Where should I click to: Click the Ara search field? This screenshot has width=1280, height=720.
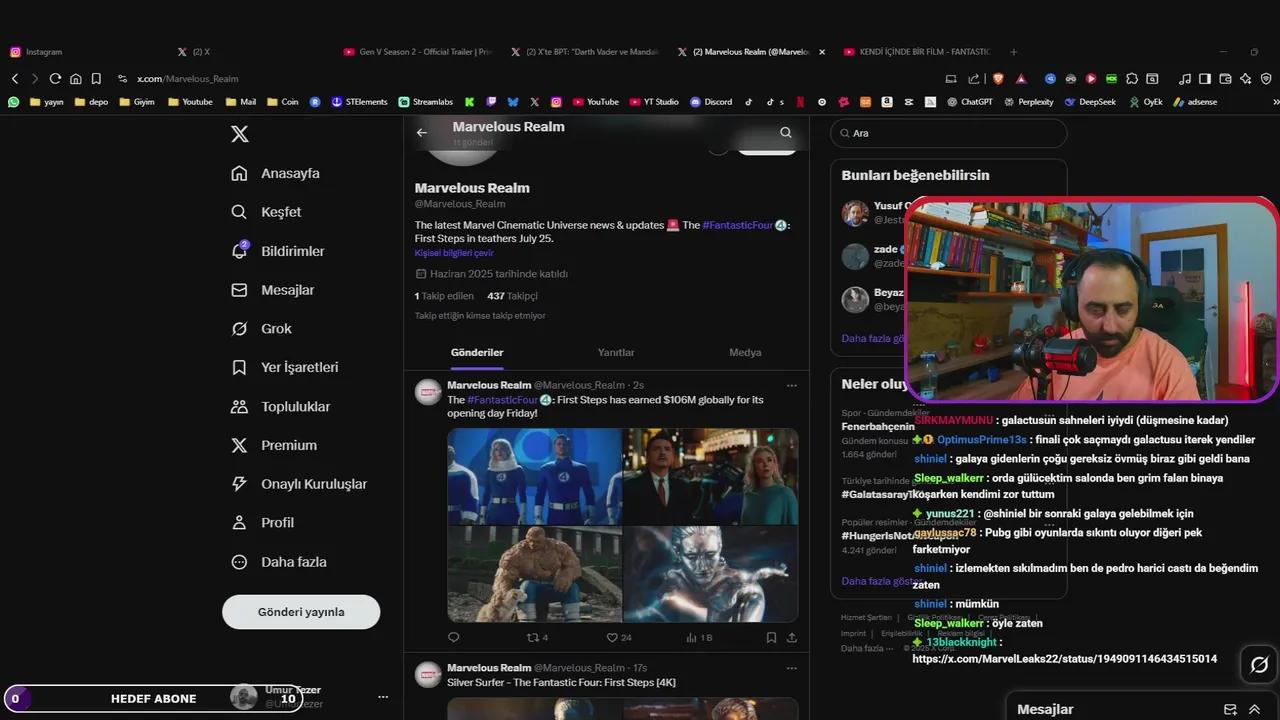tap(948, 133)
